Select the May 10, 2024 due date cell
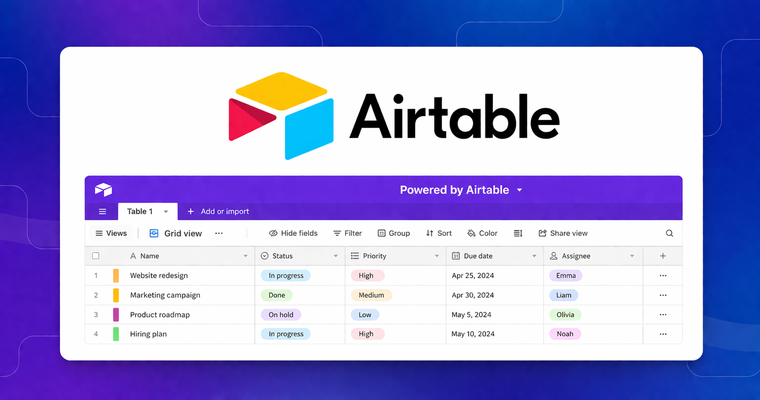The height and width of the screenshot is (400, 760). click(x=495, y=334)
